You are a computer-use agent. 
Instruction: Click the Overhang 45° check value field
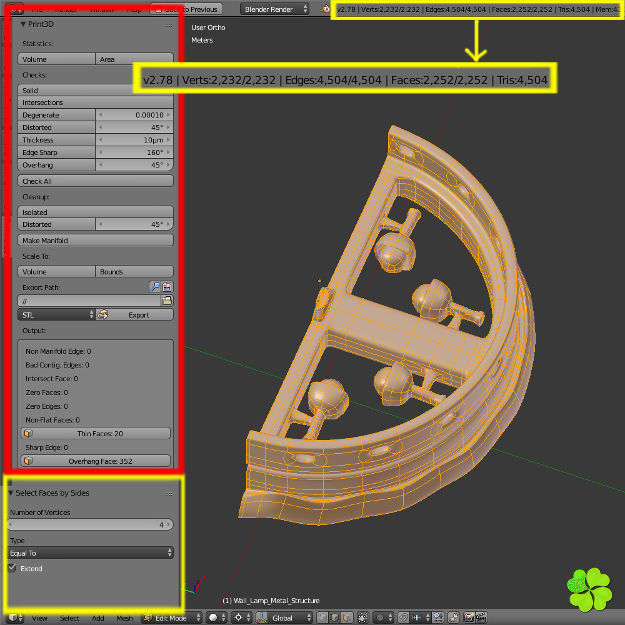pyautogui.click(x=135, y=165)
